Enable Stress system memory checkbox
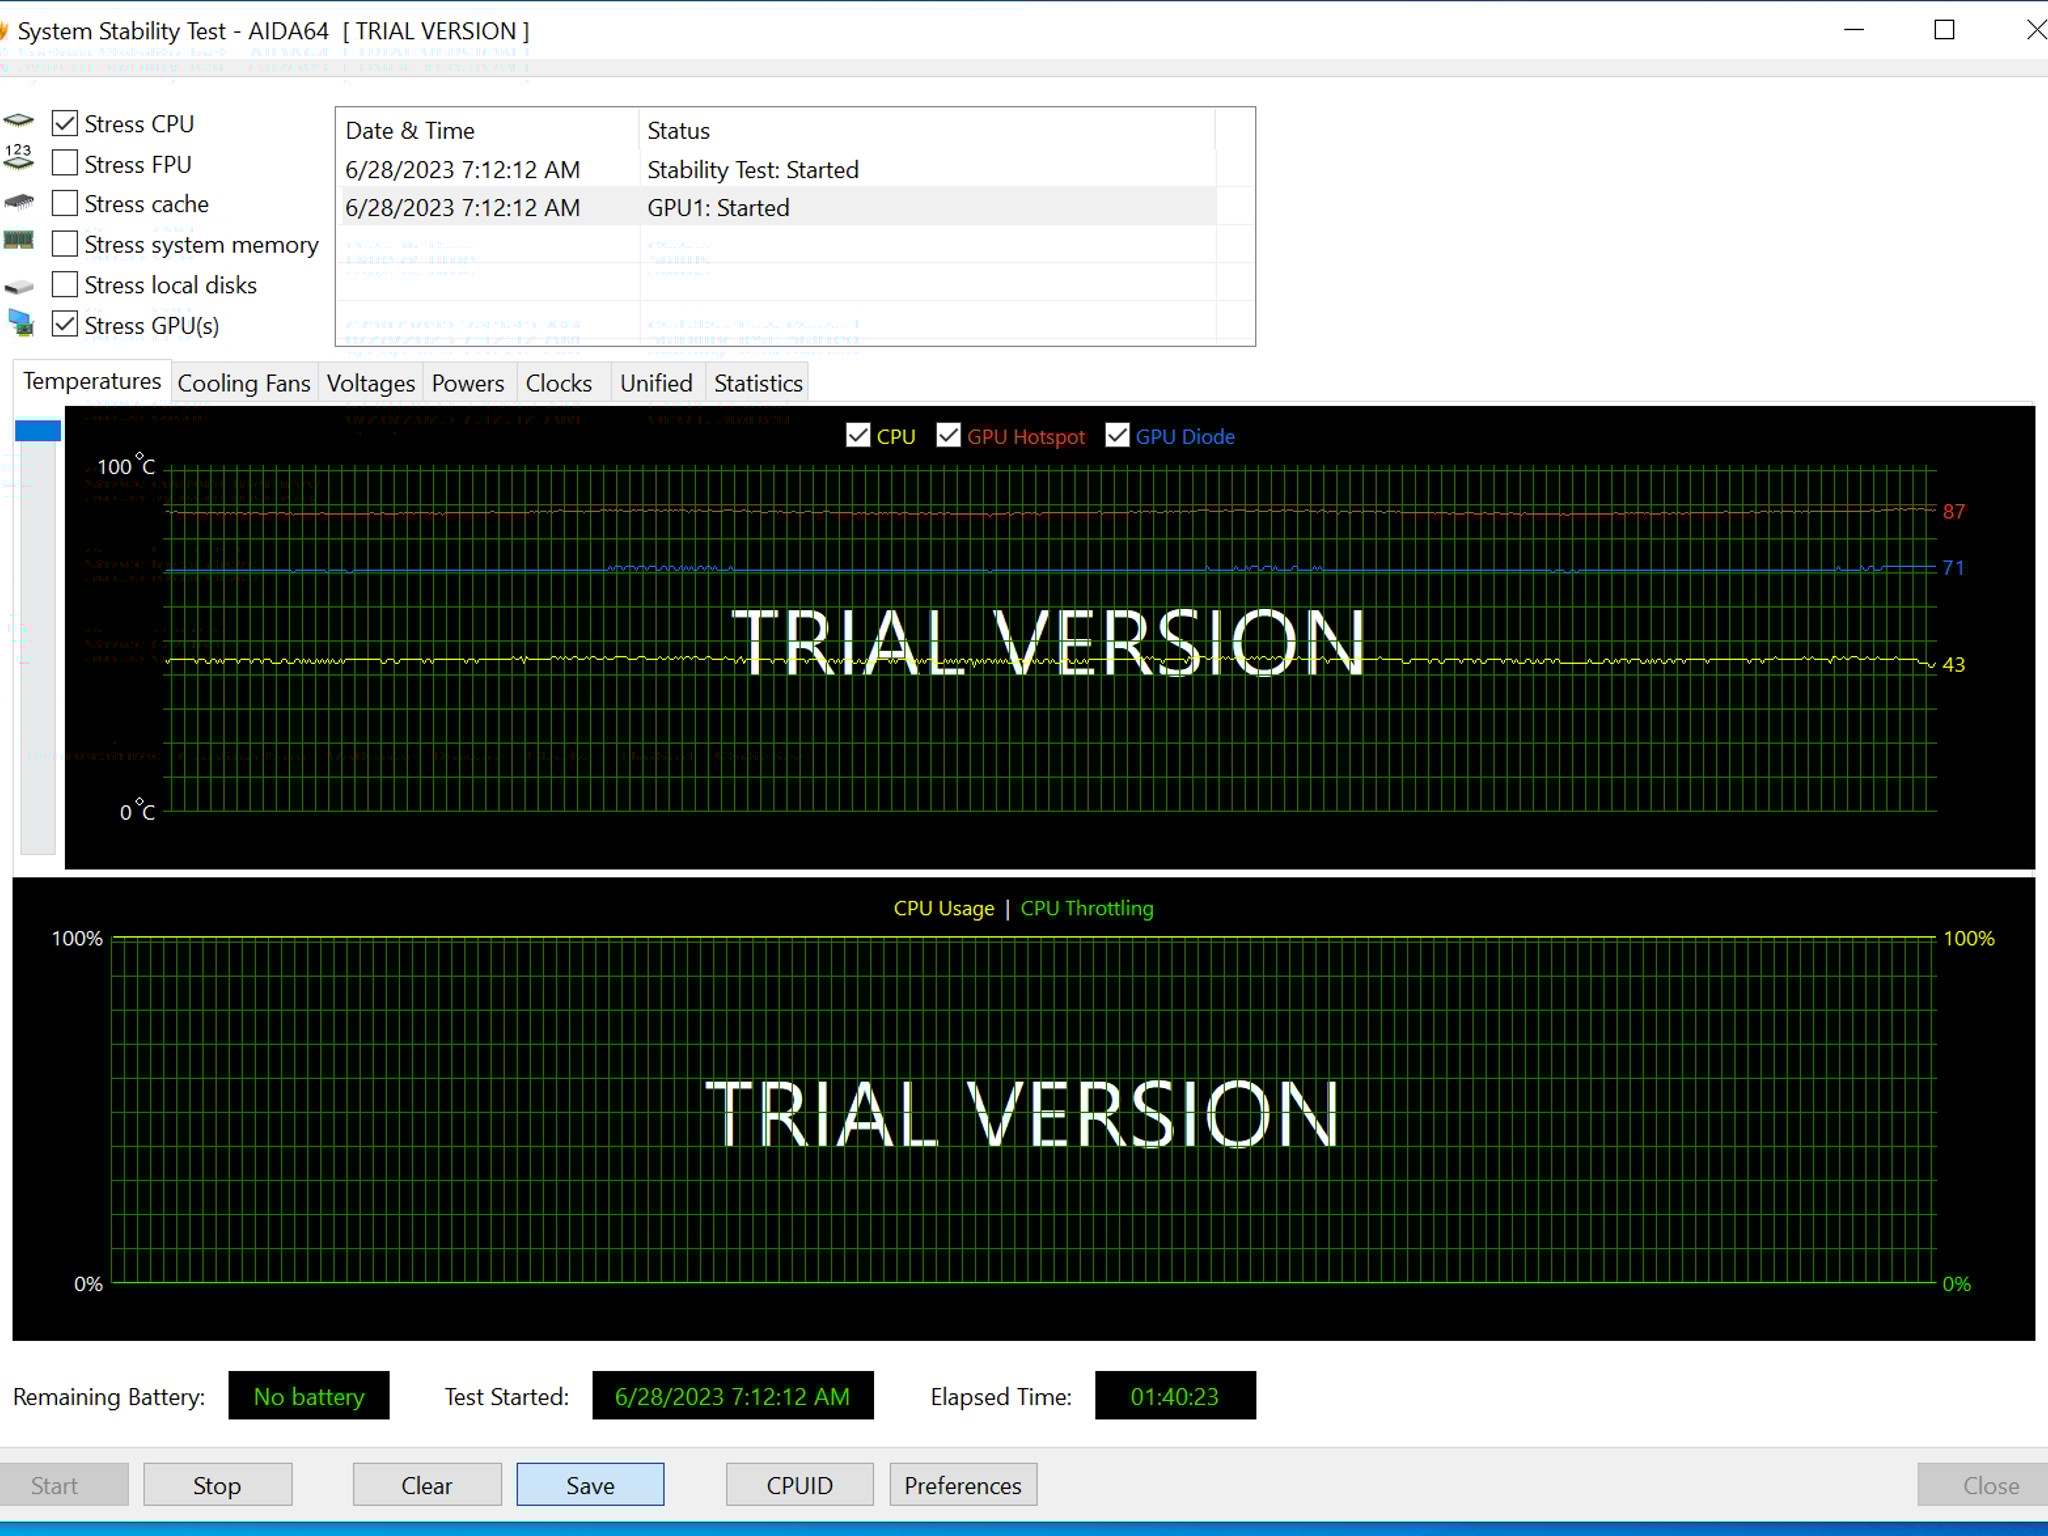The image size is (2048, 1536). (x=65, y=244)
